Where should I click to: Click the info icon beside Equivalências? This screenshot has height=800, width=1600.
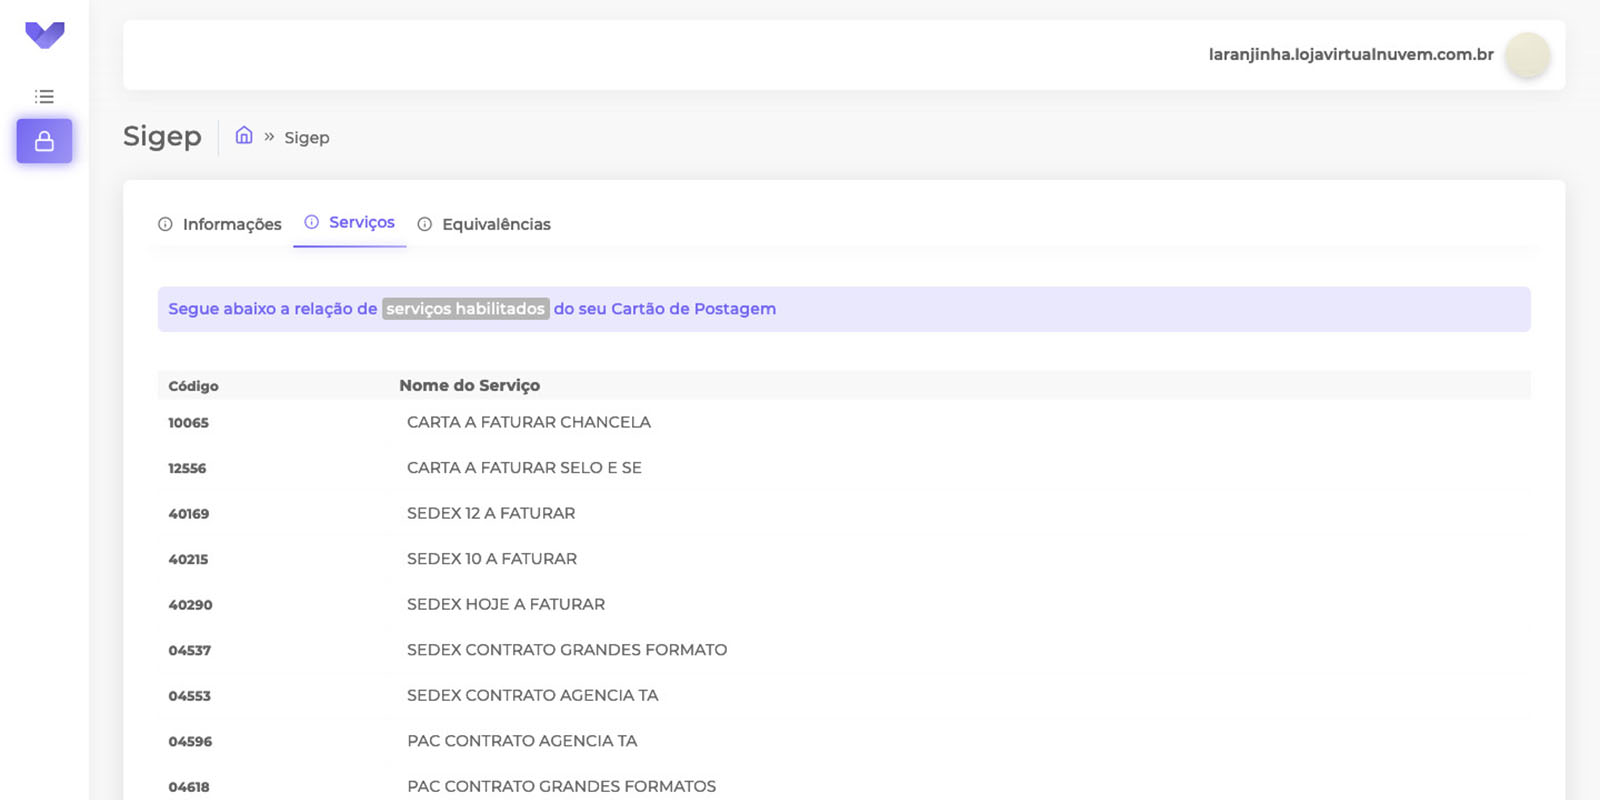pyautogui.click(x=425, y=224)
